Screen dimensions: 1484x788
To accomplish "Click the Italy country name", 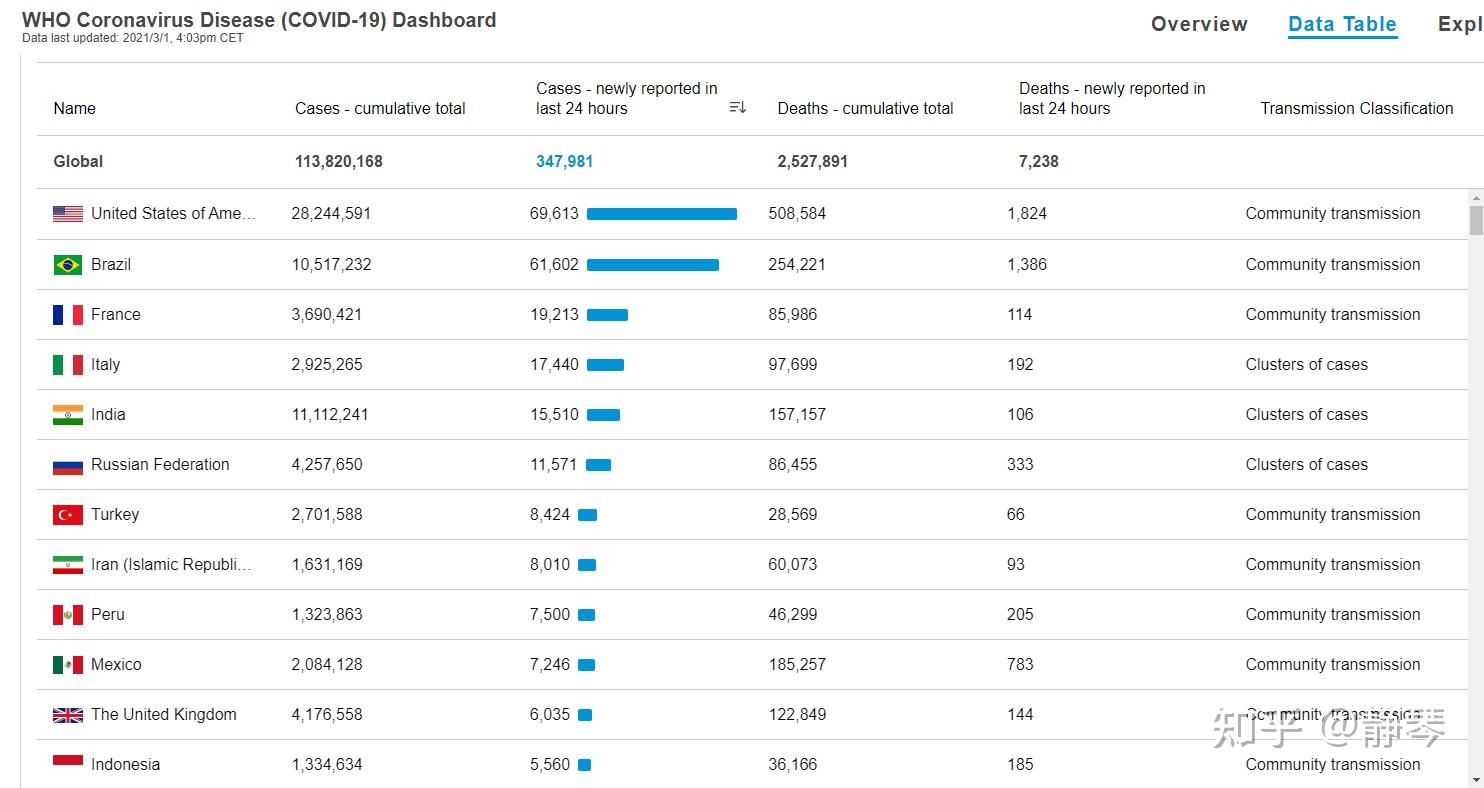I will click(x=105, y=364).
